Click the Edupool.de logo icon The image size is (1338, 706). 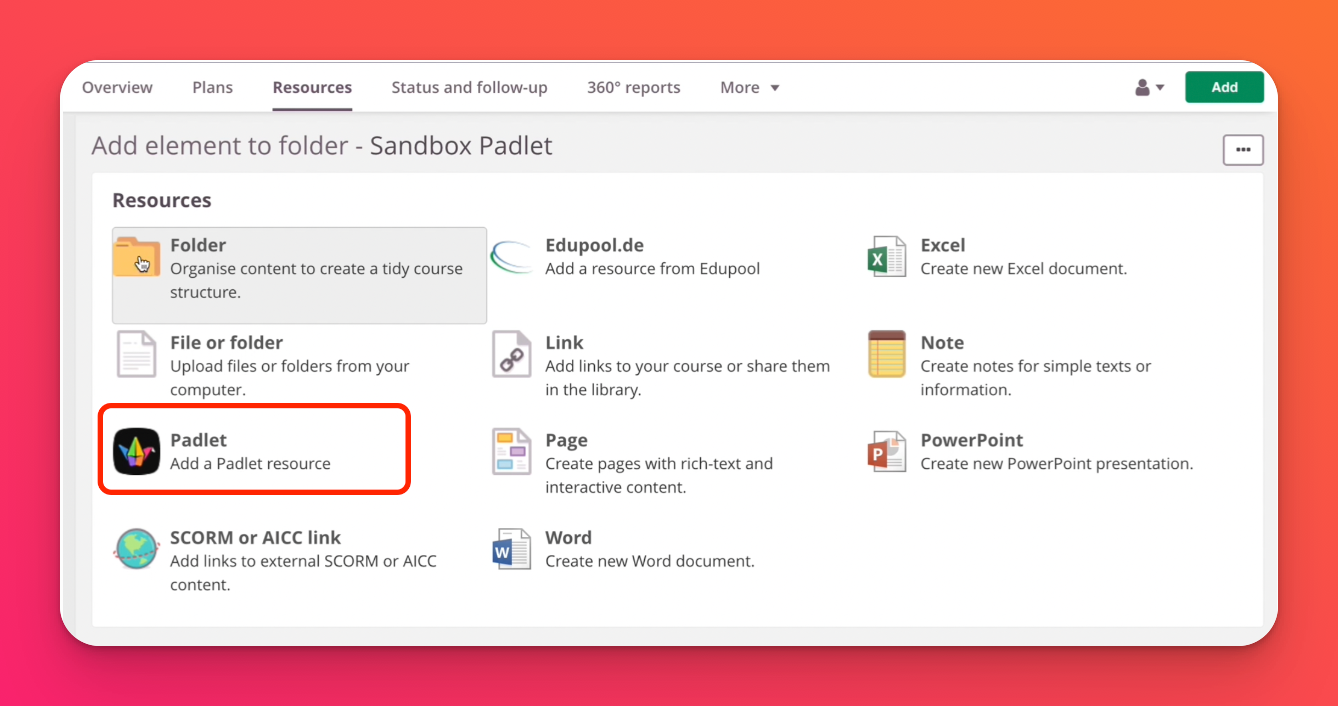tap(512, 257)
